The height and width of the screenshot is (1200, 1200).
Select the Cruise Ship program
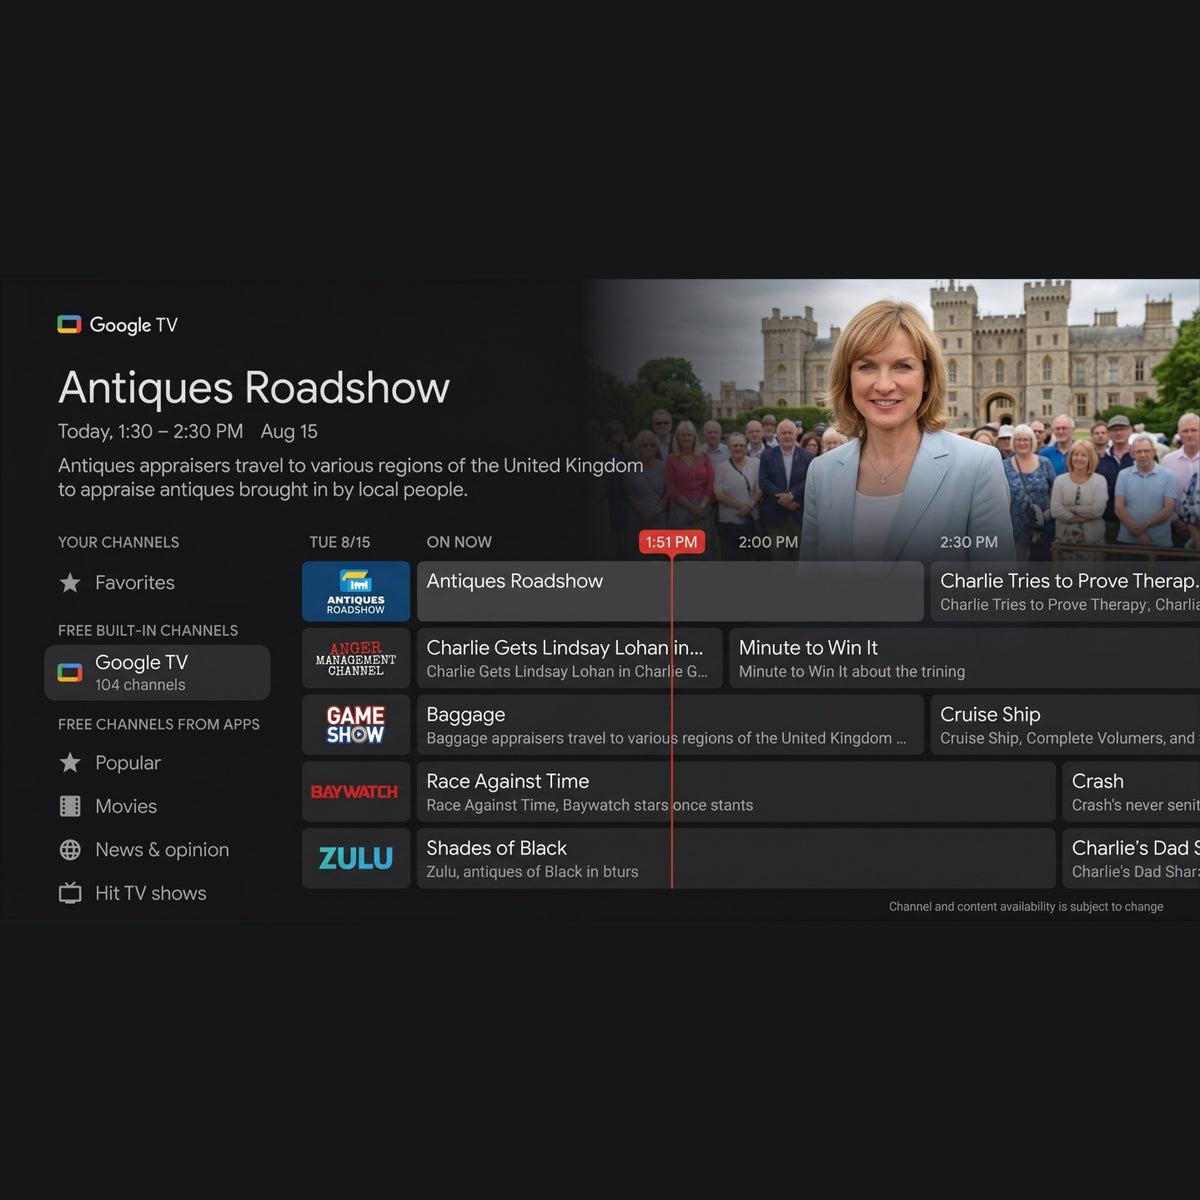point(1065,725)
